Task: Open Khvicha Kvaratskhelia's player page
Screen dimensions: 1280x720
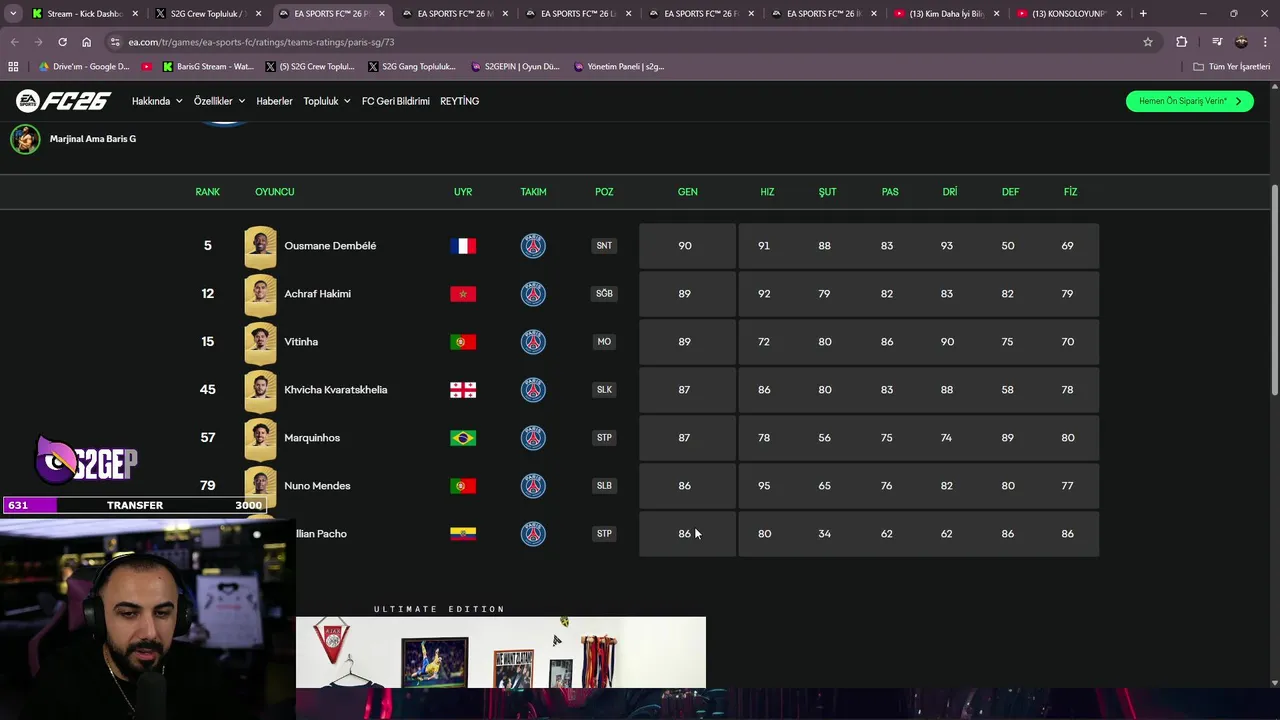Action: (x=336, y=390)
